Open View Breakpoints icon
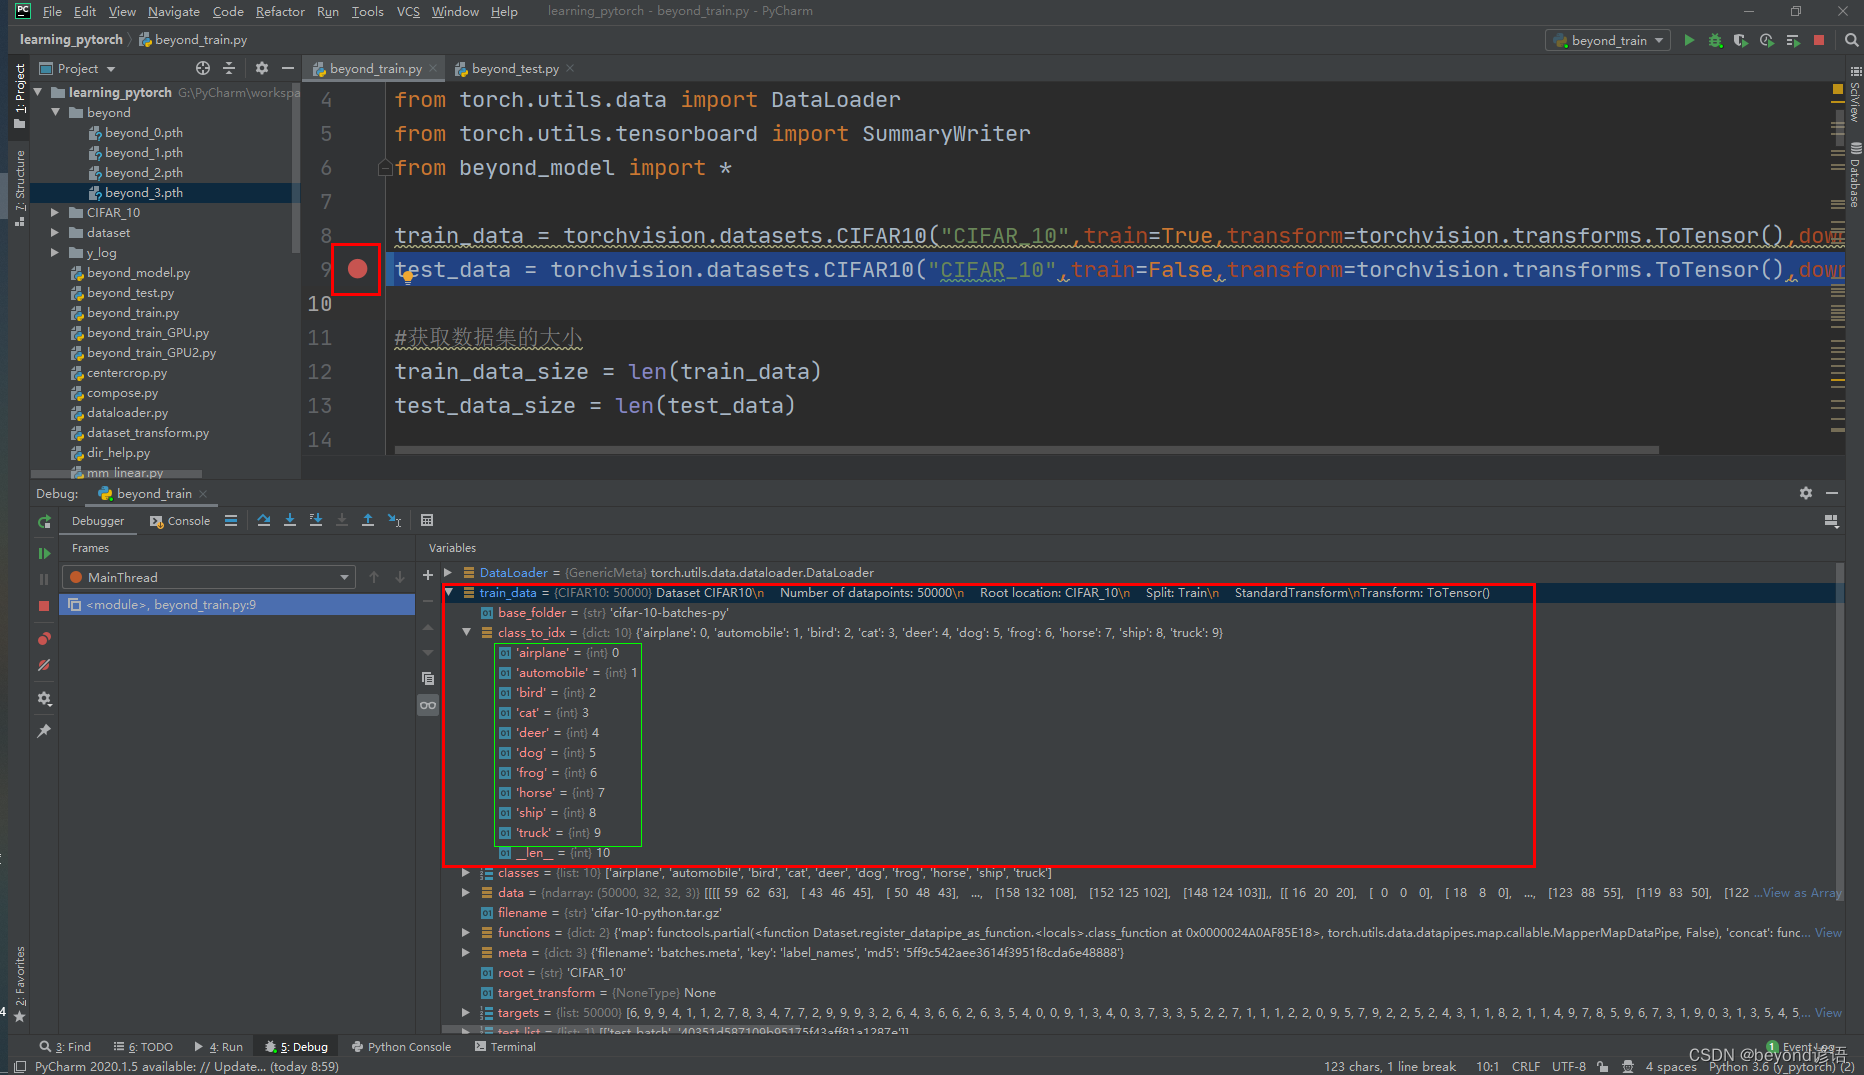Image resolution: width=1864 pixels, height=1075 pixels. coord(44,639)
